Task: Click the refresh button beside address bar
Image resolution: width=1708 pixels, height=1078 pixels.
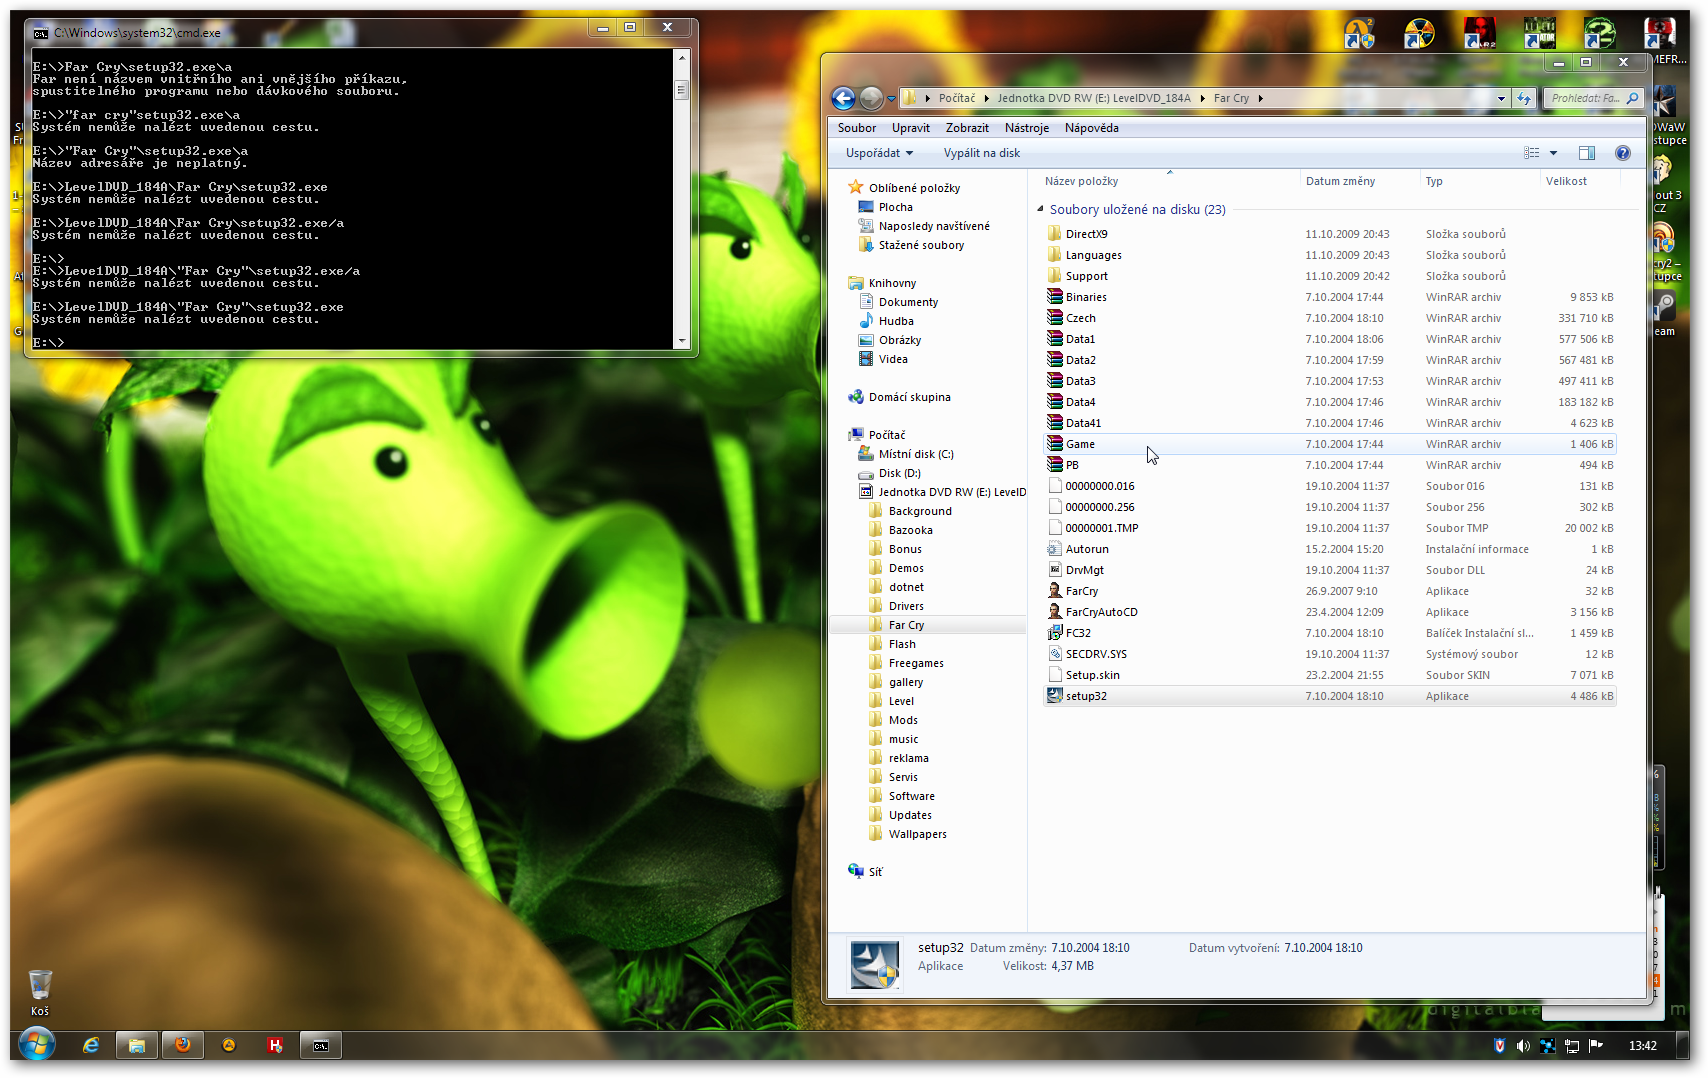Action: tap(1524, 98)
